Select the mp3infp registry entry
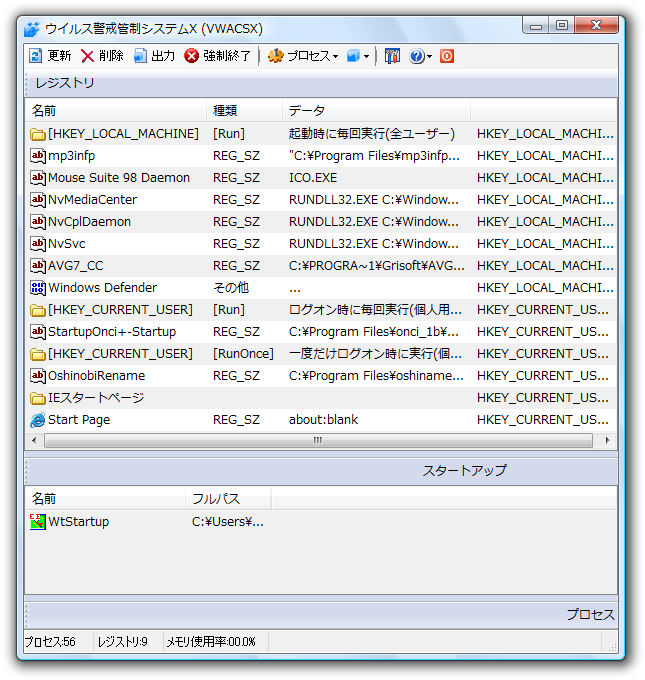Screen dimensions: 645x680 (x=321, y=156)
